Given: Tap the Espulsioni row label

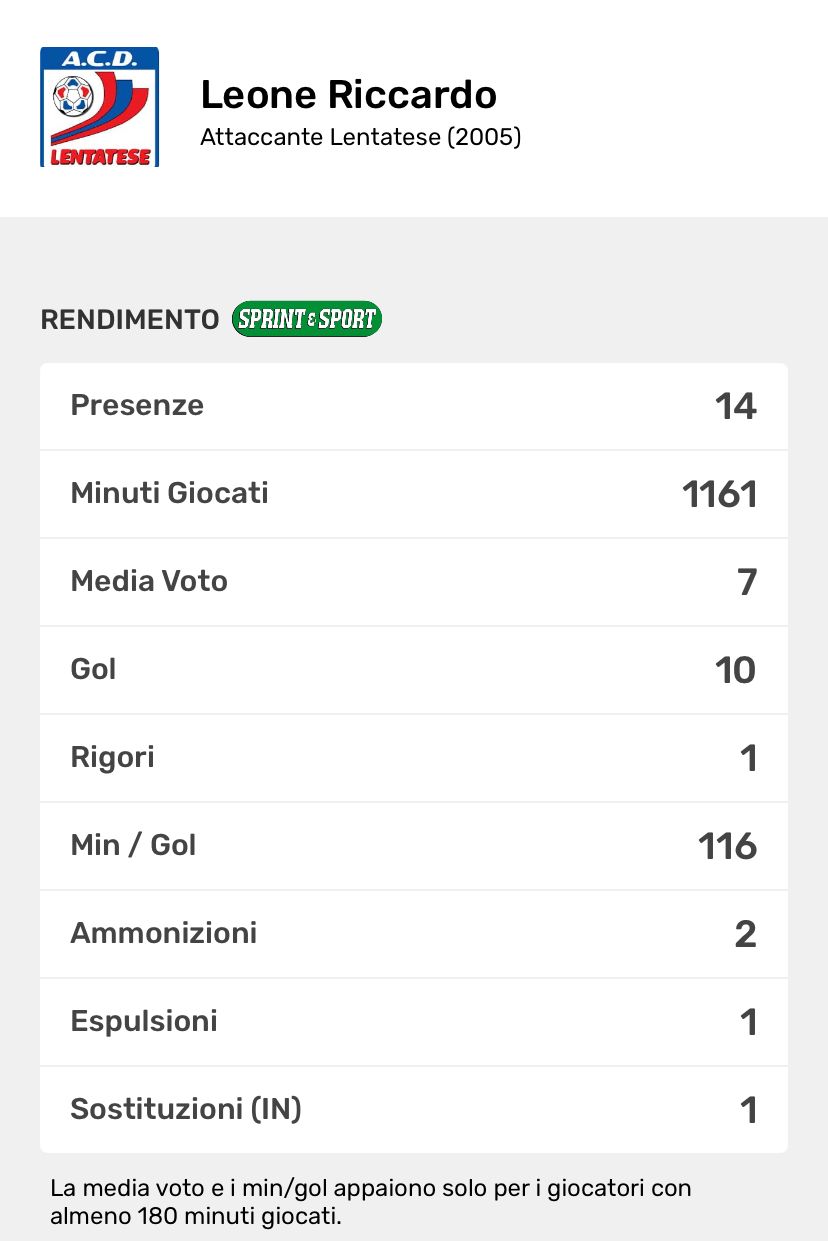Looking at the screenshot, I should point(144,1021).
